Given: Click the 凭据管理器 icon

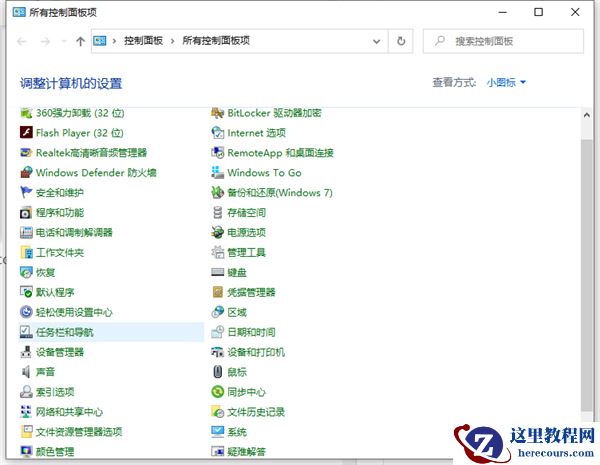Looking at the screenshot, I should (x=217, y=292).
